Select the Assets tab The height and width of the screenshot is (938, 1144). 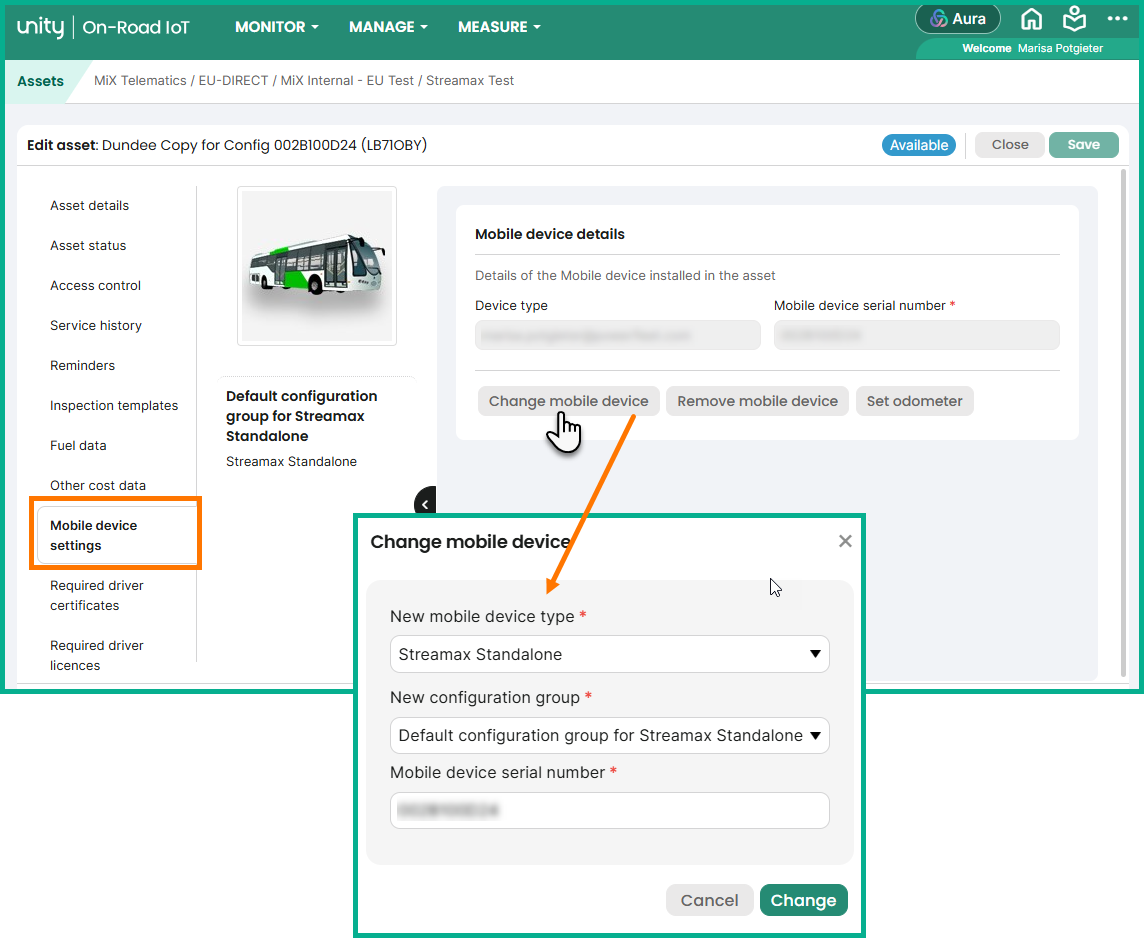coord(41,81)
